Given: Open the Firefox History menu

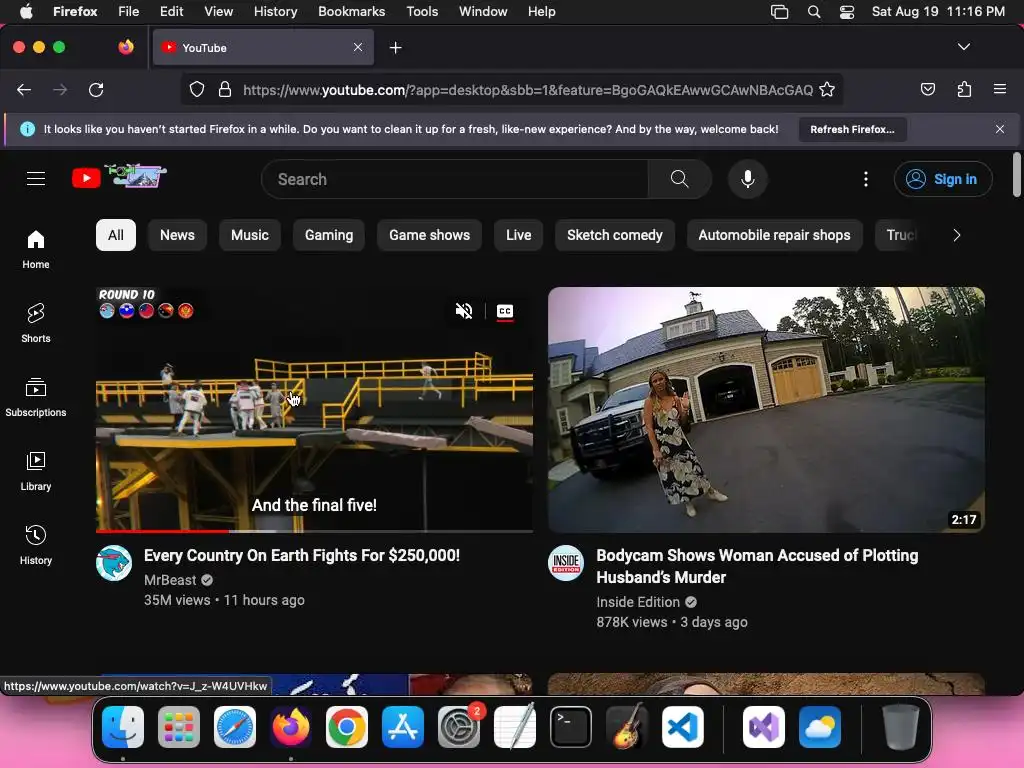Looking at the screenshot, I should [x=276, y=12].
